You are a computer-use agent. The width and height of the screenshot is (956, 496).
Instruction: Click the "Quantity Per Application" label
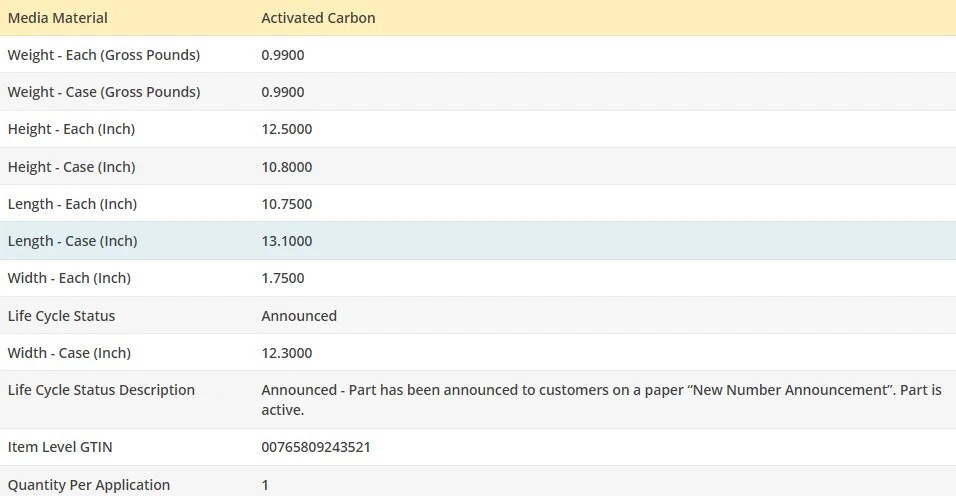click(89, 485)
